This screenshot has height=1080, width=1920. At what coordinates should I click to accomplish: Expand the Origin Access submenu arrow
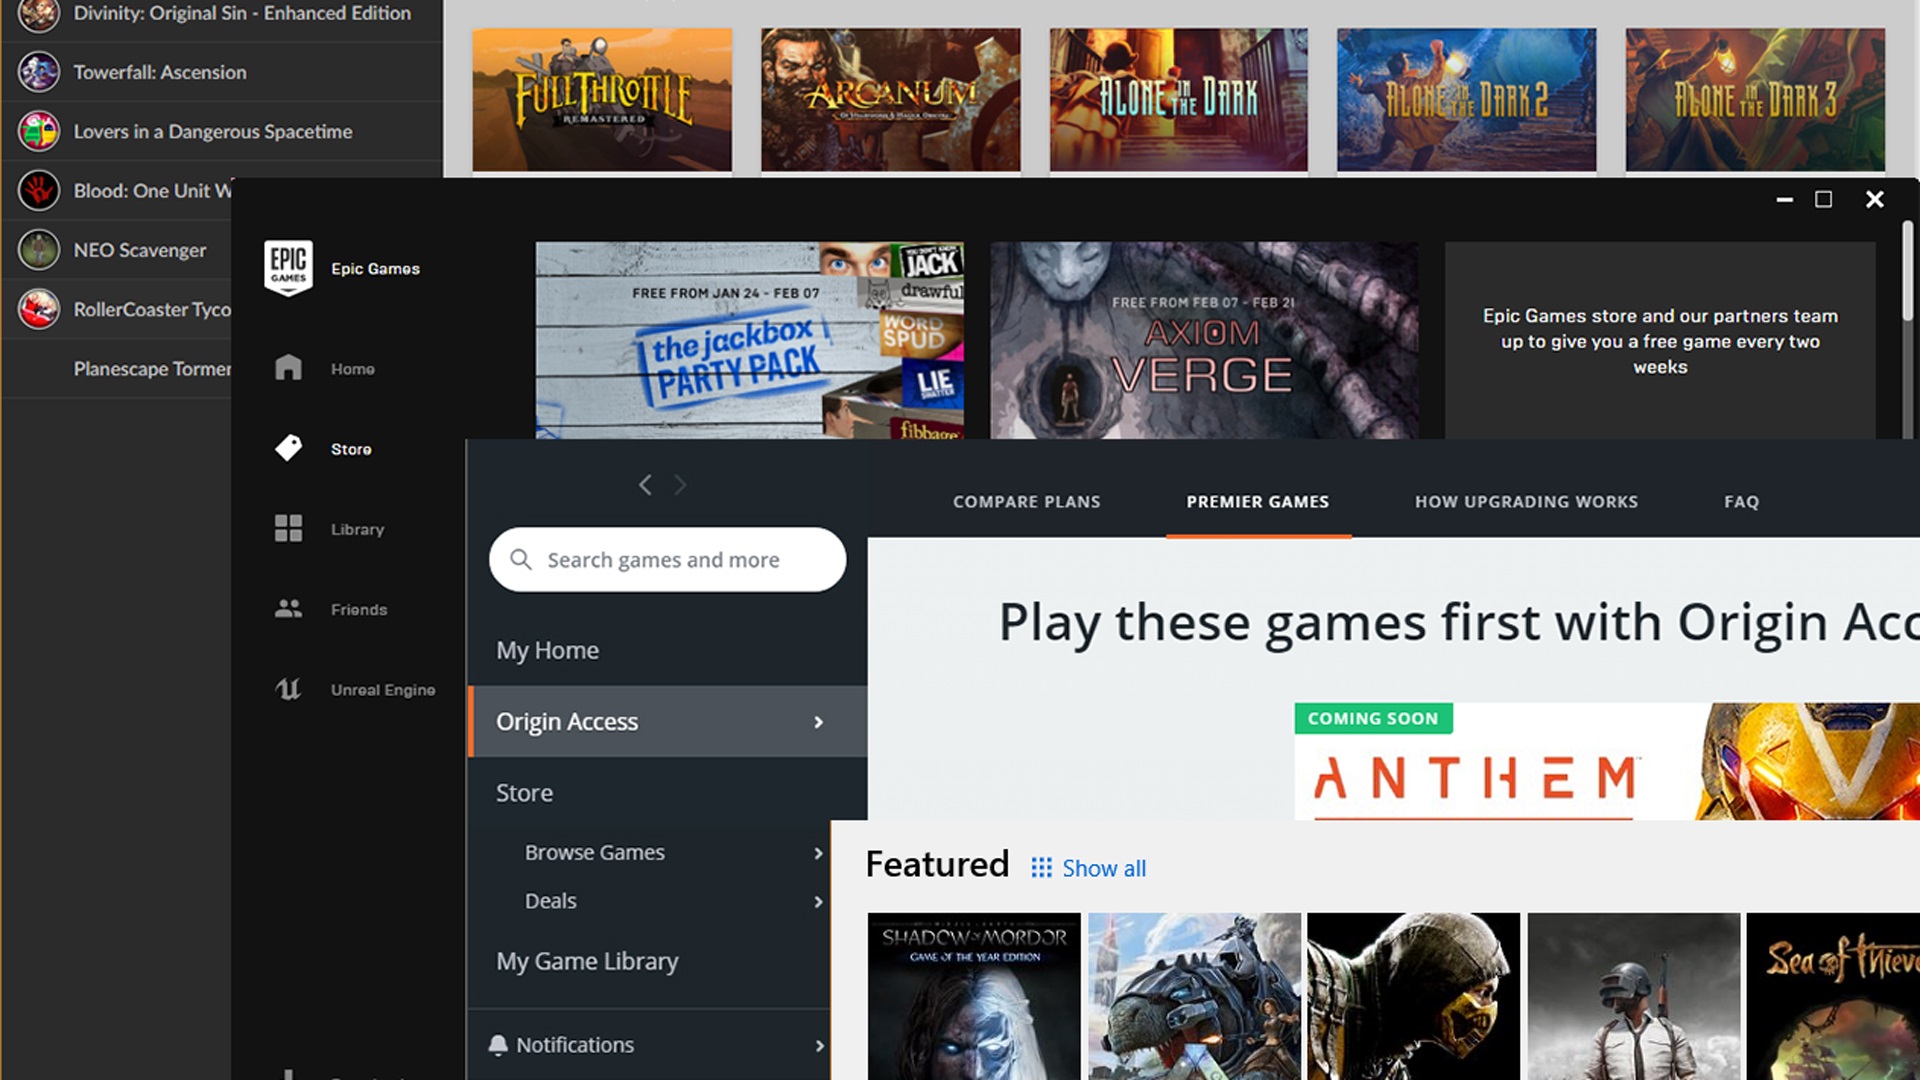pos(819,721)
